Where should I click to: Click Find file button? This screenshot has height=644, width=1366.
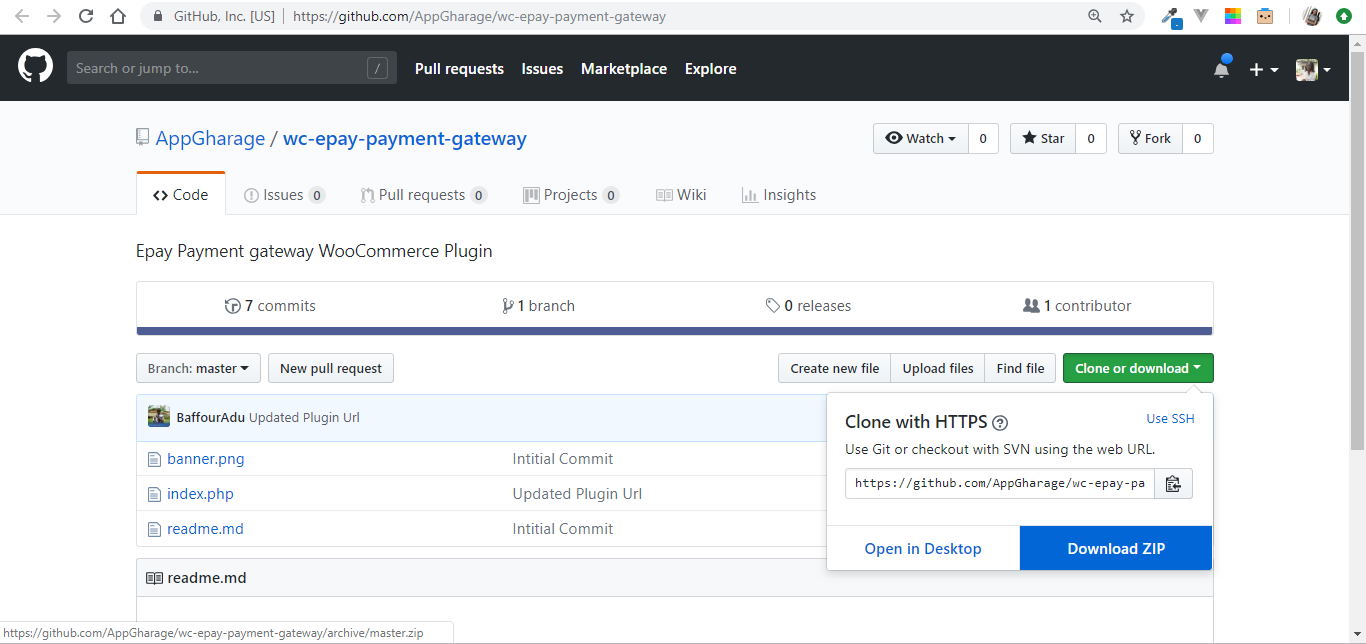[x=1020, y=368]
